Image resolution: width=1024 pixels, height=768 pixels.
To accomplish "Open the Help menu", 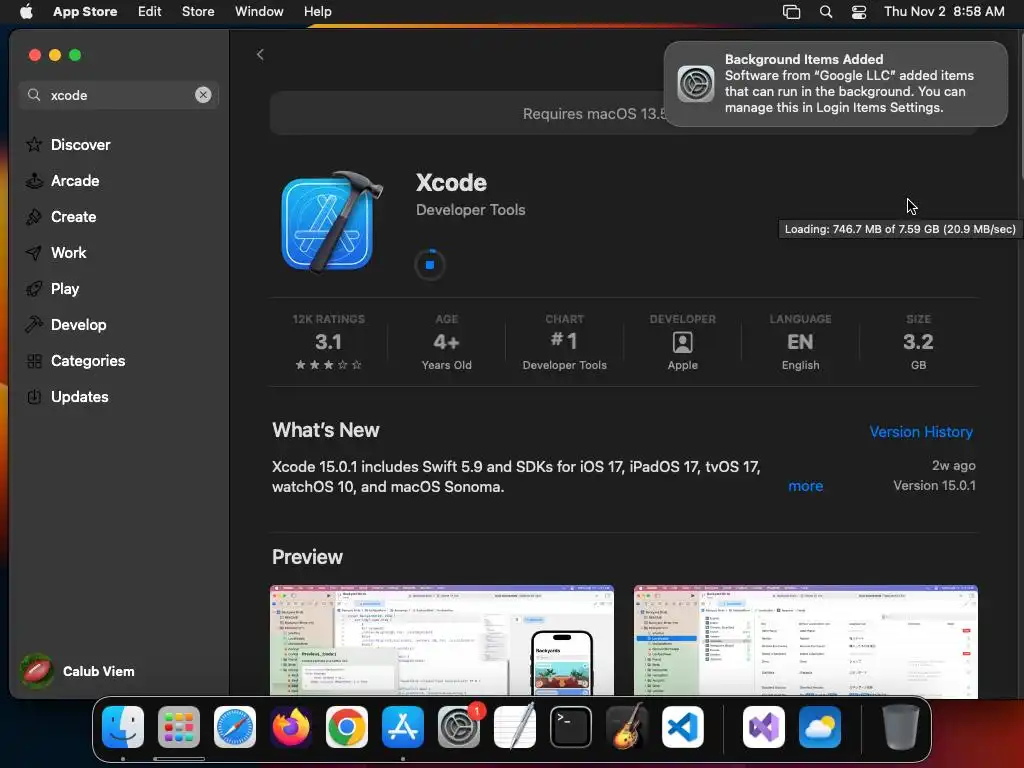I will [x=317, y=11].
